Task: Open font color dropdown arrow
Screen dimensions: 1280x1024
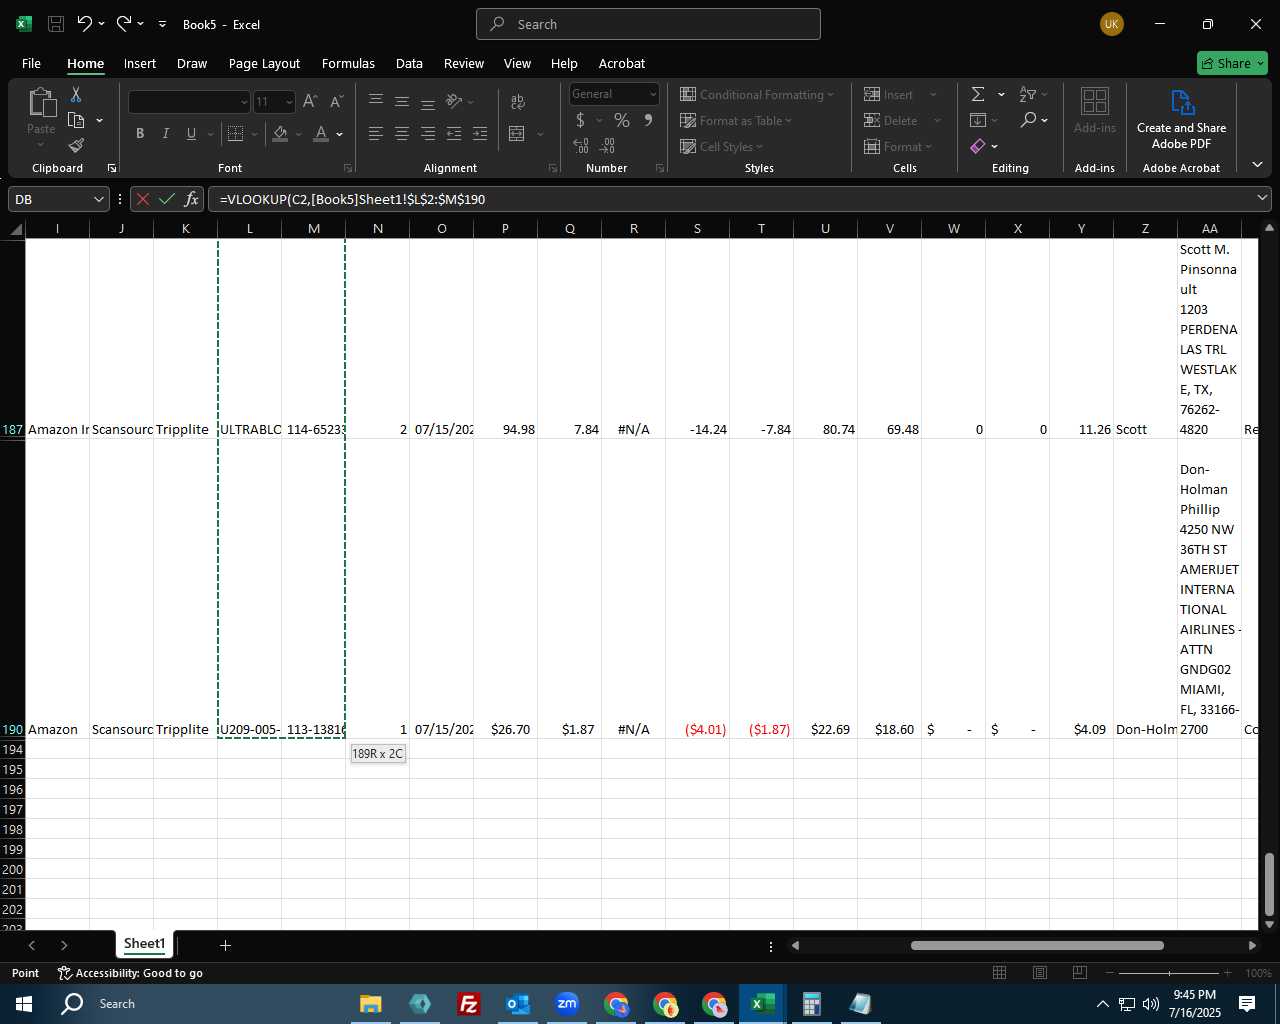Action: [x=340, y=133]
